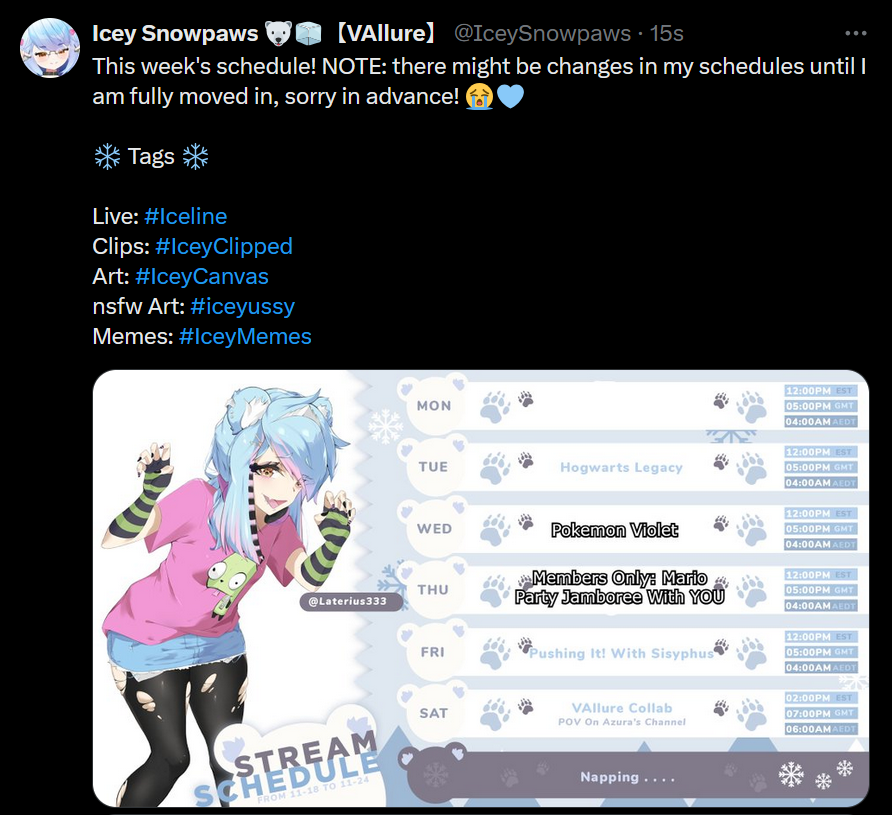892x815 pixels.
Task: Click the snowflake emoji before Tags
Action: [x=107, y=156]
